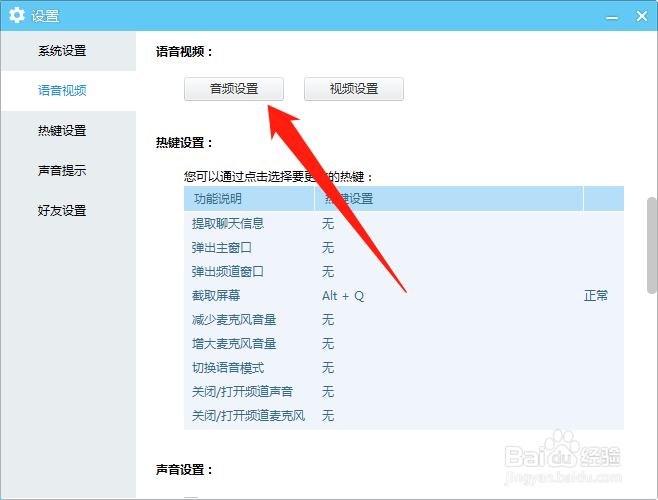Click the 功能说明 column header
This screenshot has width=658, height=500.
coord(249,199)
